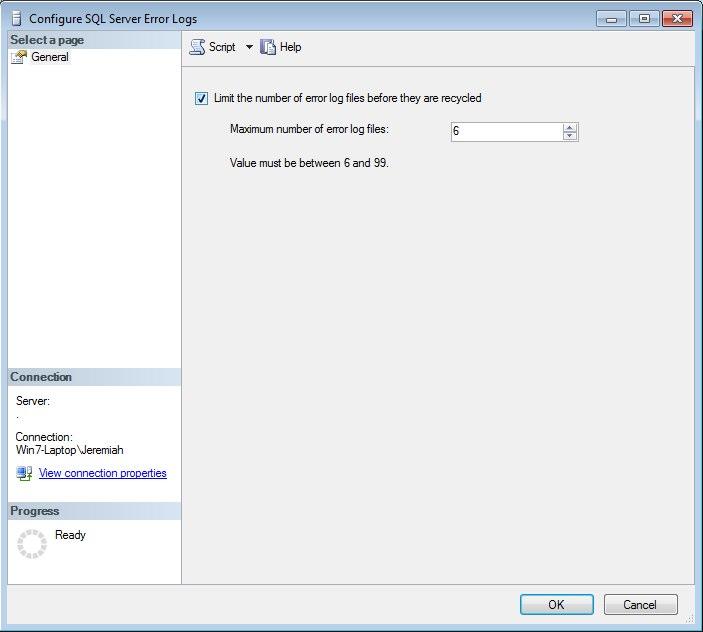Click the 'Ready' progress status text
This screenshot has width=703, height=632.
tap(70, 535)
